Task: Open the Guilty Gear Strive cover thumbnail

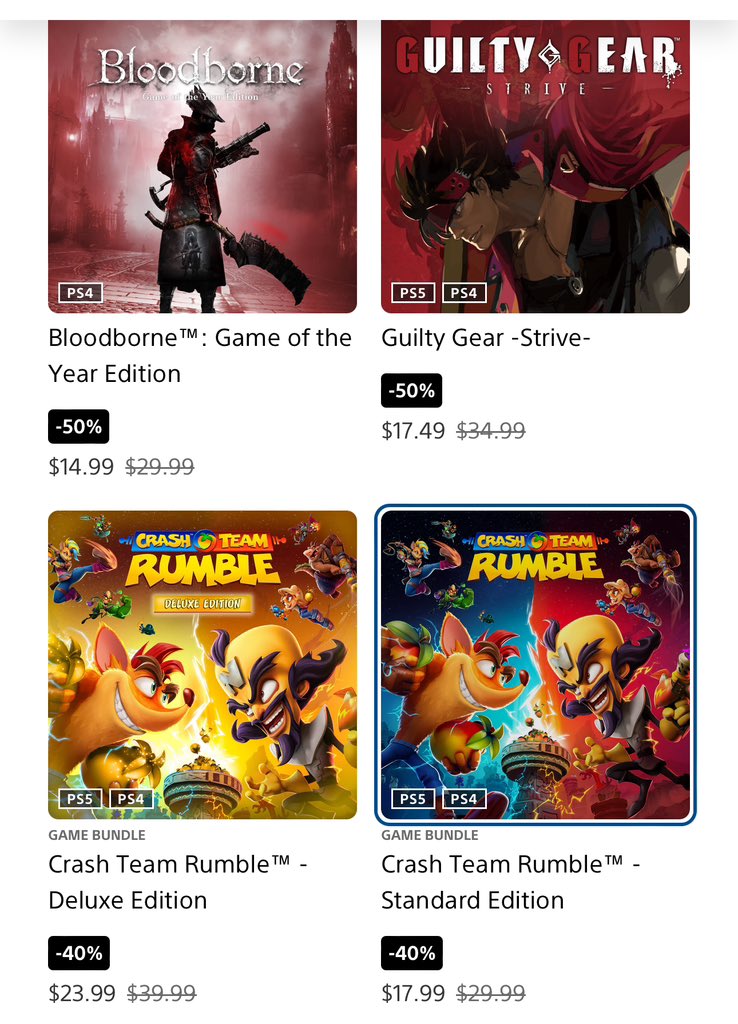Action: click(x=536, y=167)
